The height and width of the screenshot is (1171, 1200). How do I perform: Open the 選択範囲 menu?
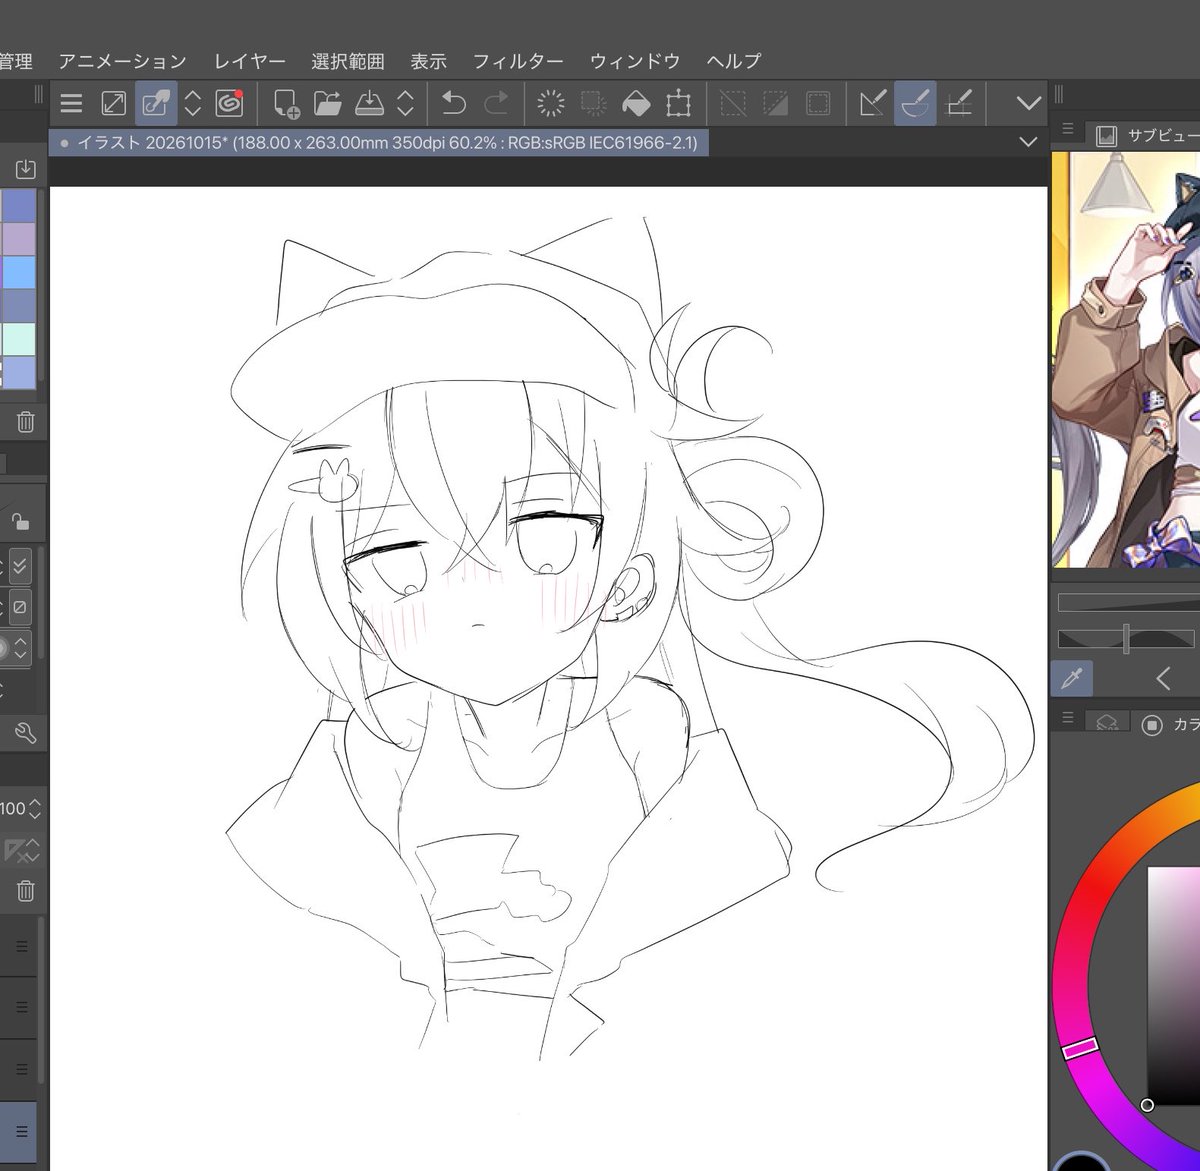348,61
